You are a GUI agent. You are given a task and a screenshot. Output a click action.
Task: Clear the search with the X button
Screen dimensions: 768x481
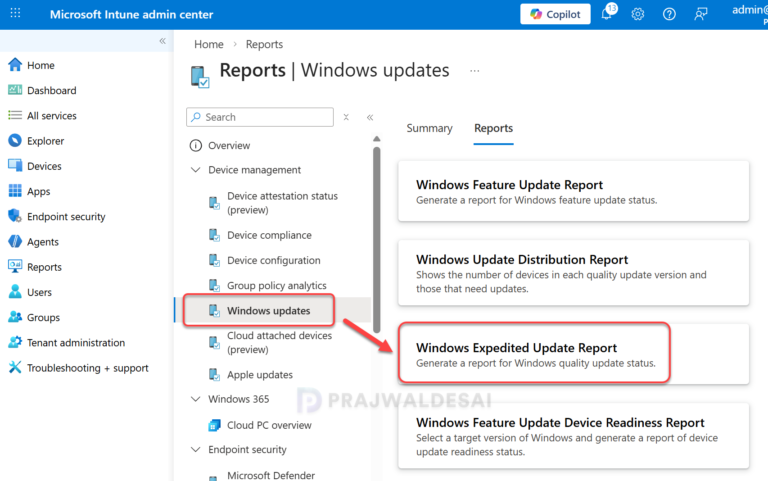point(346,117)
